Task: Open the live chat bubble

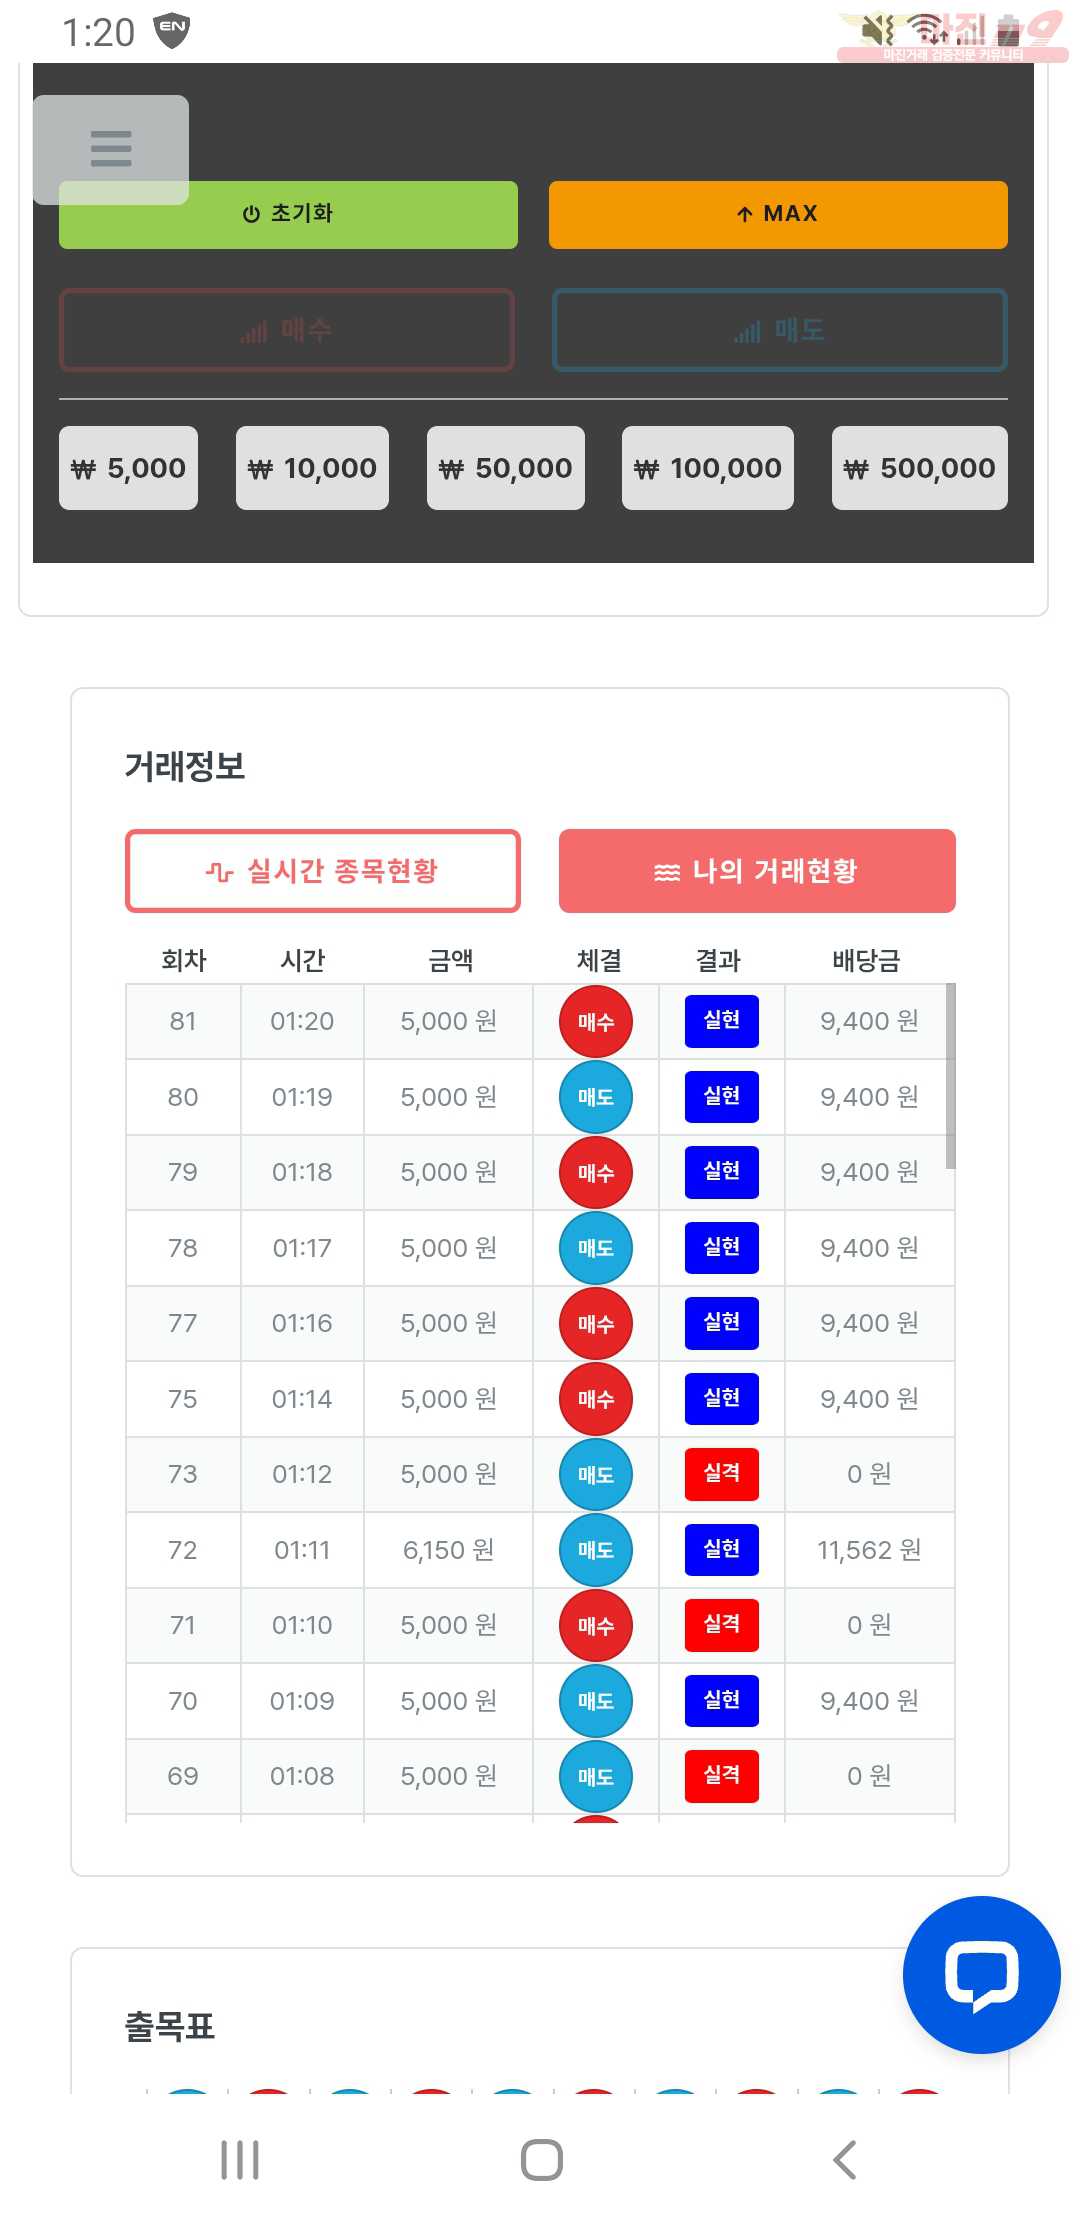Action: pos(981,1974)
